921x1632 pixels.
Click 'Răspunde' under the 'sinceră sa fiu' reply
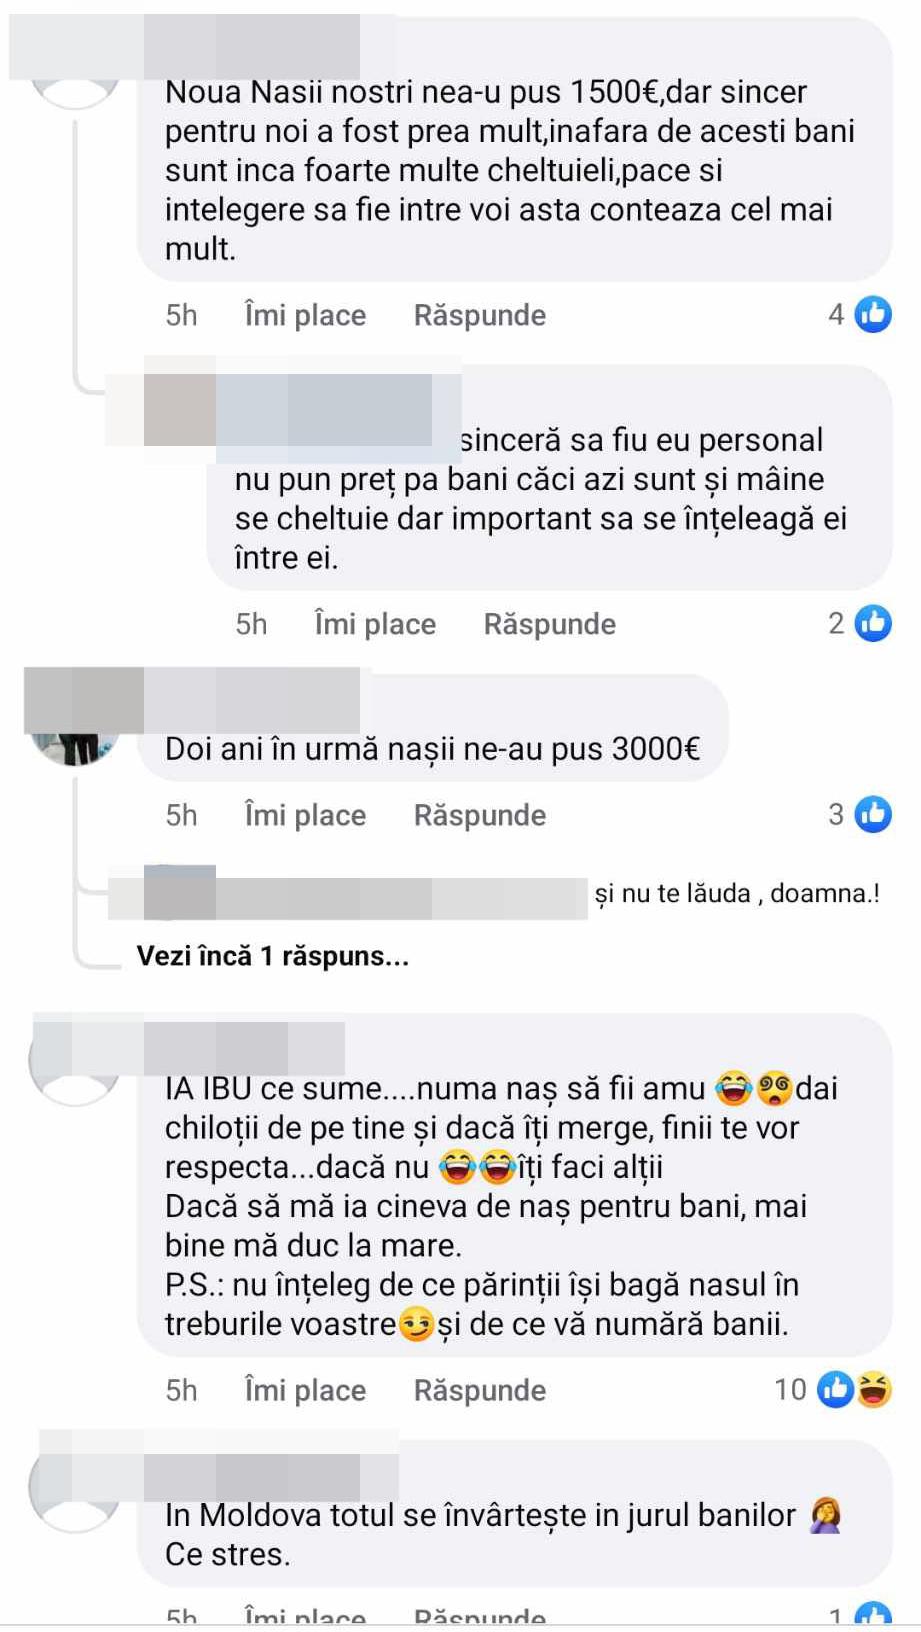point(550,625)
